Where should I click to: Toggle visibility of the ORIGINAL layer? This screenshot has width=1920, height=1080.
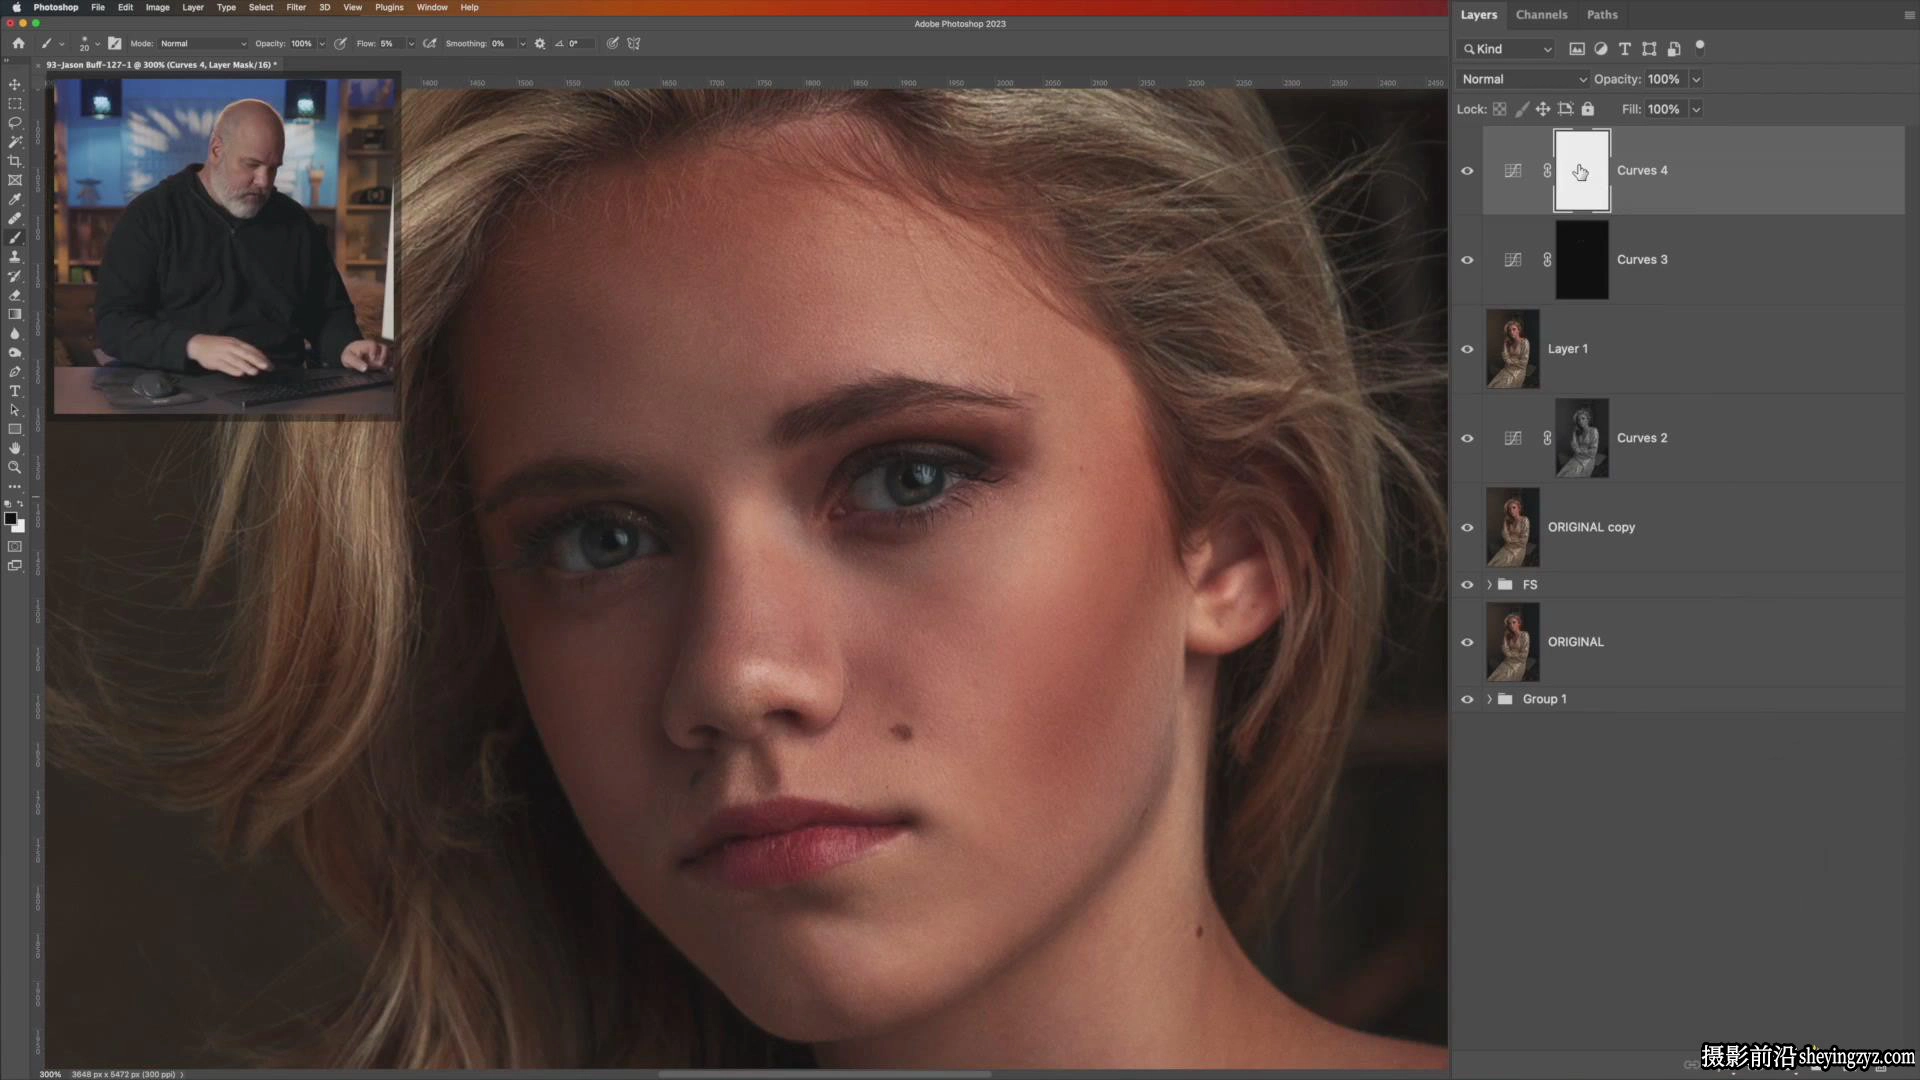pyautogui.click(x=1467, y=642)
